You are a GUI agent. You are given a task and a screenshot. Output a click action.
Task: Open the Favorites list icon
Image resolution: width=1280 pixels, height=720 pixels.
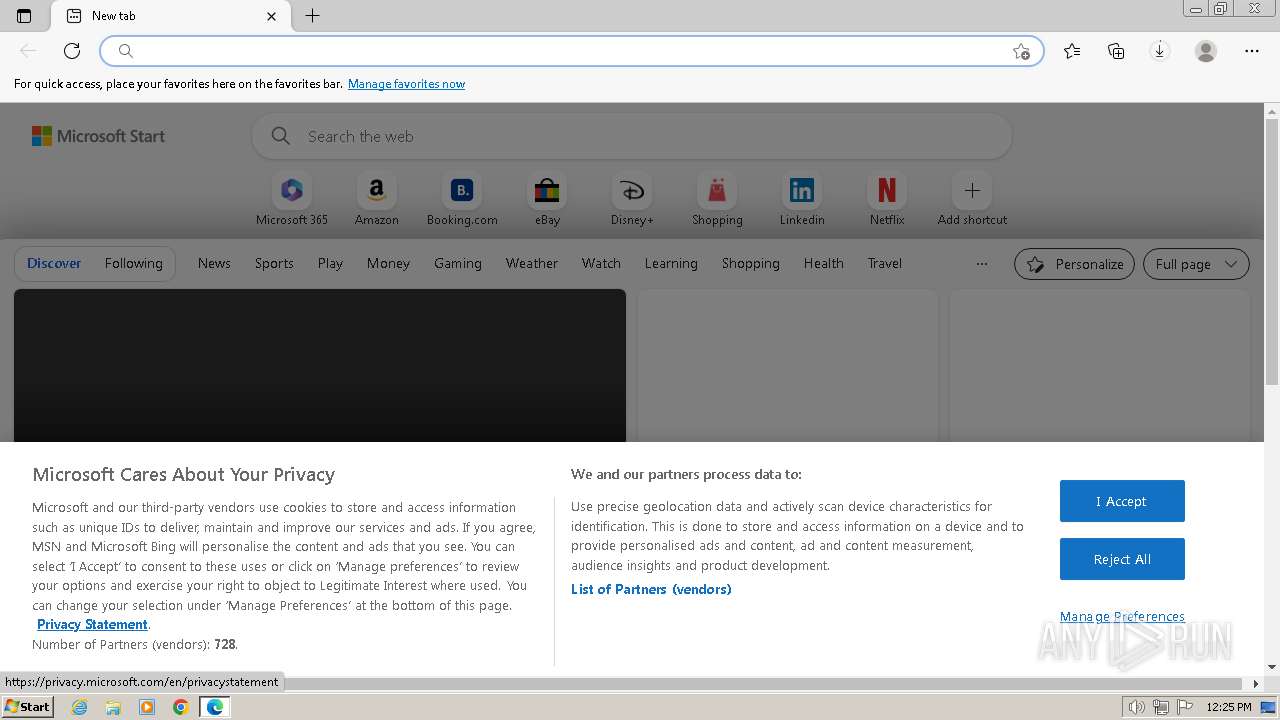click(x=1072, y=51)
